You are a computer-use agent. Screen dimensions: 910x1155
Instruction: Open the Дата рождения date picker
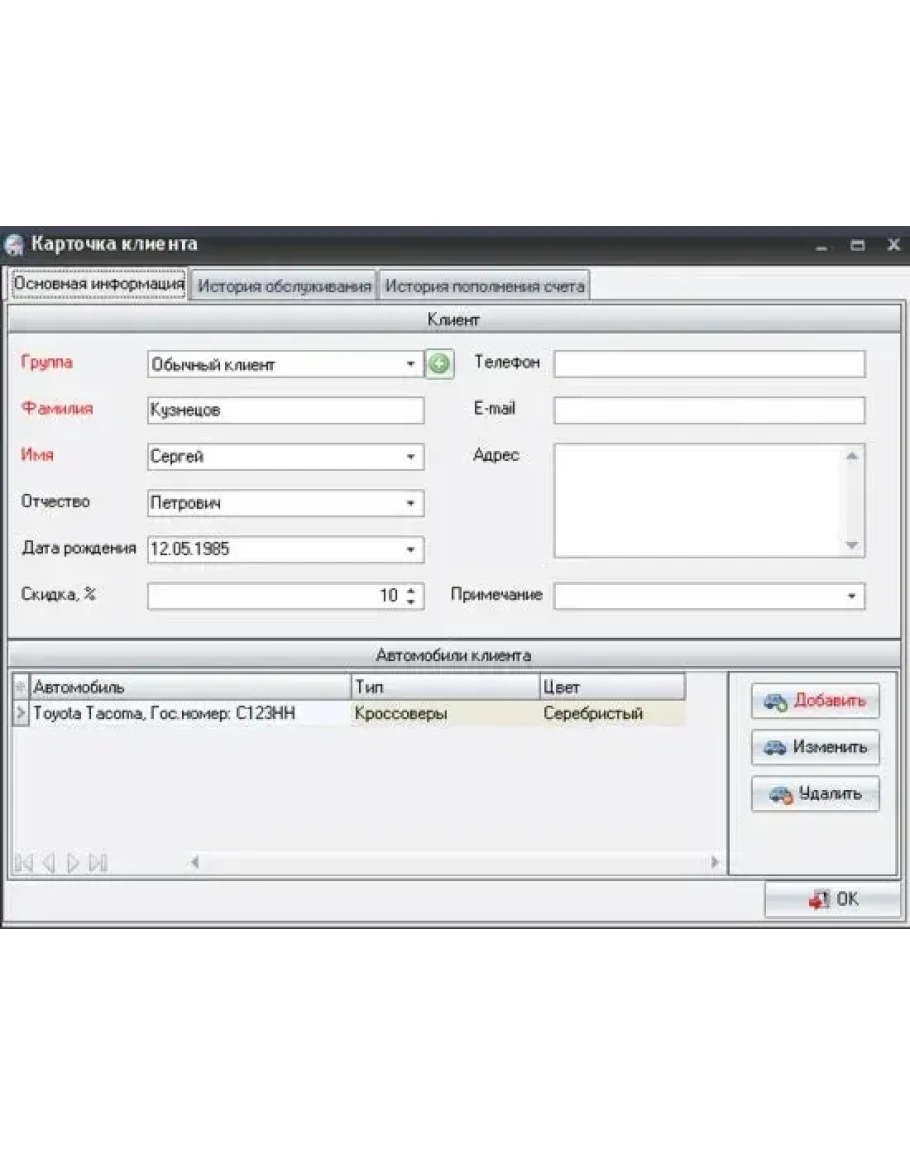[x=411, y=549]
